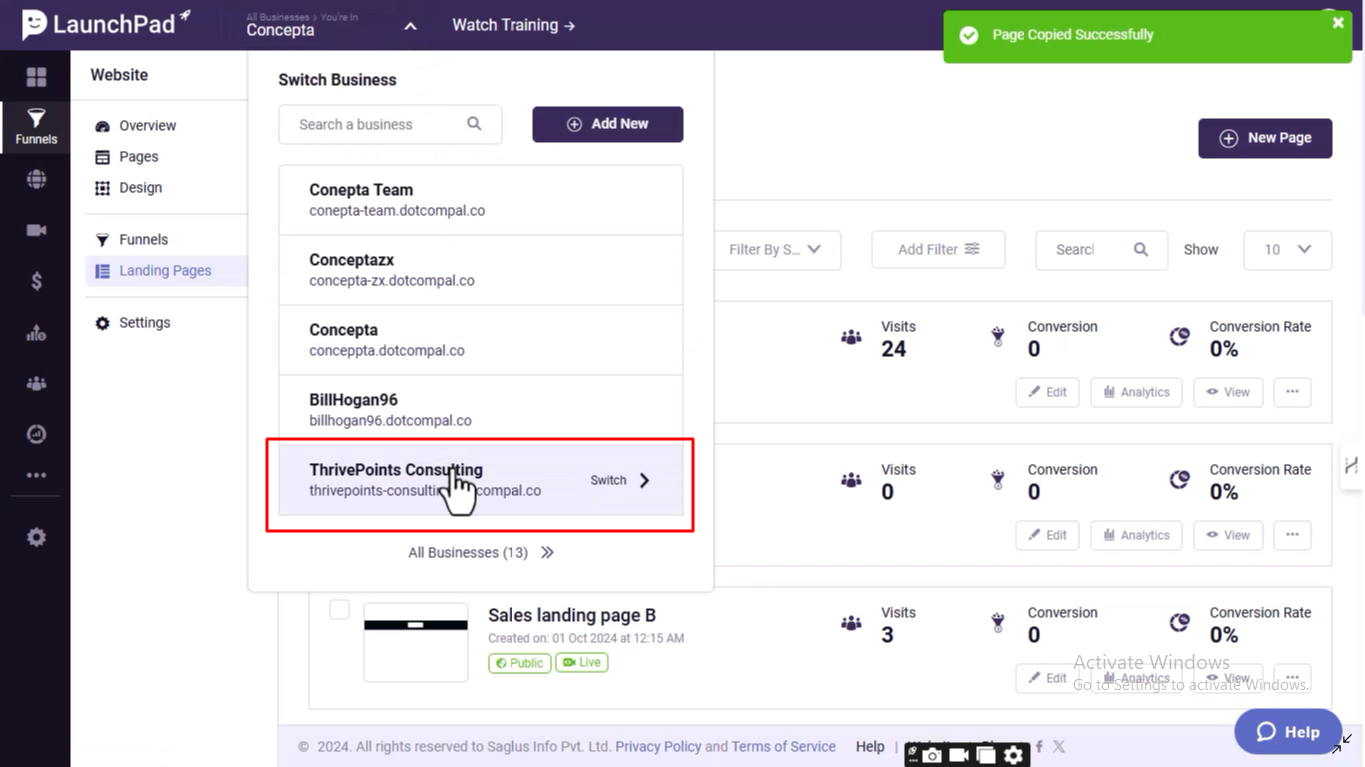The height and width of the screenshot is (767, 1365).
Task: Focus the landing pages Search field
Action: (x=1101, y=249)
